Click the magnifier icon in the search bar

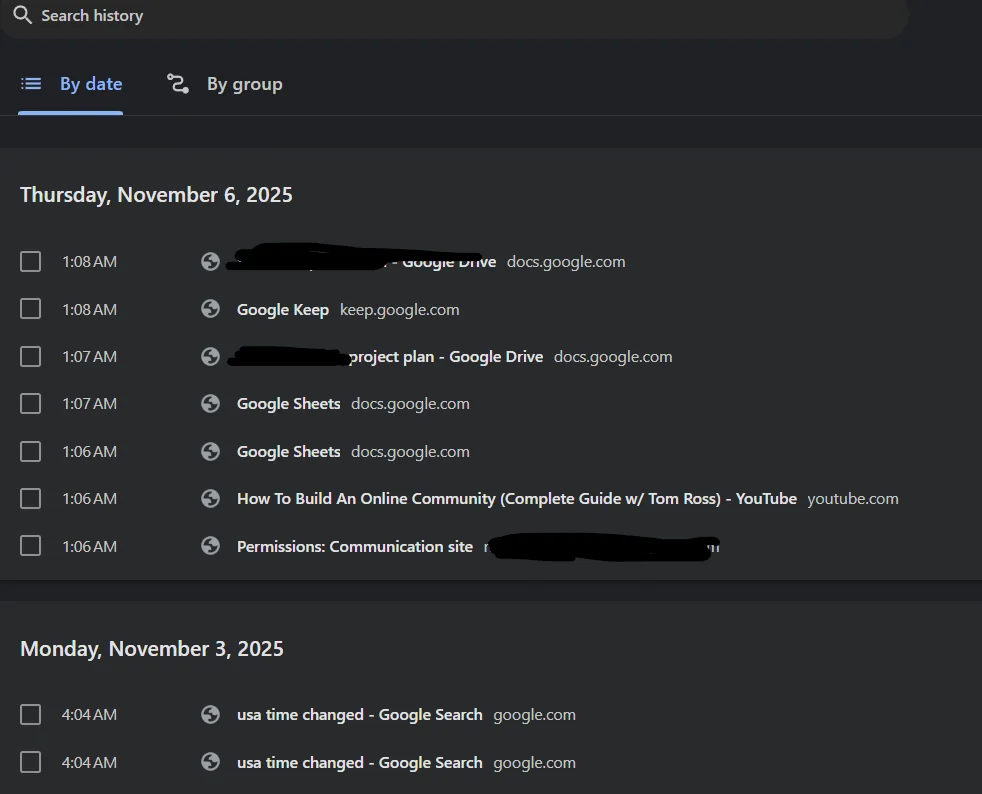coord(22,15)
